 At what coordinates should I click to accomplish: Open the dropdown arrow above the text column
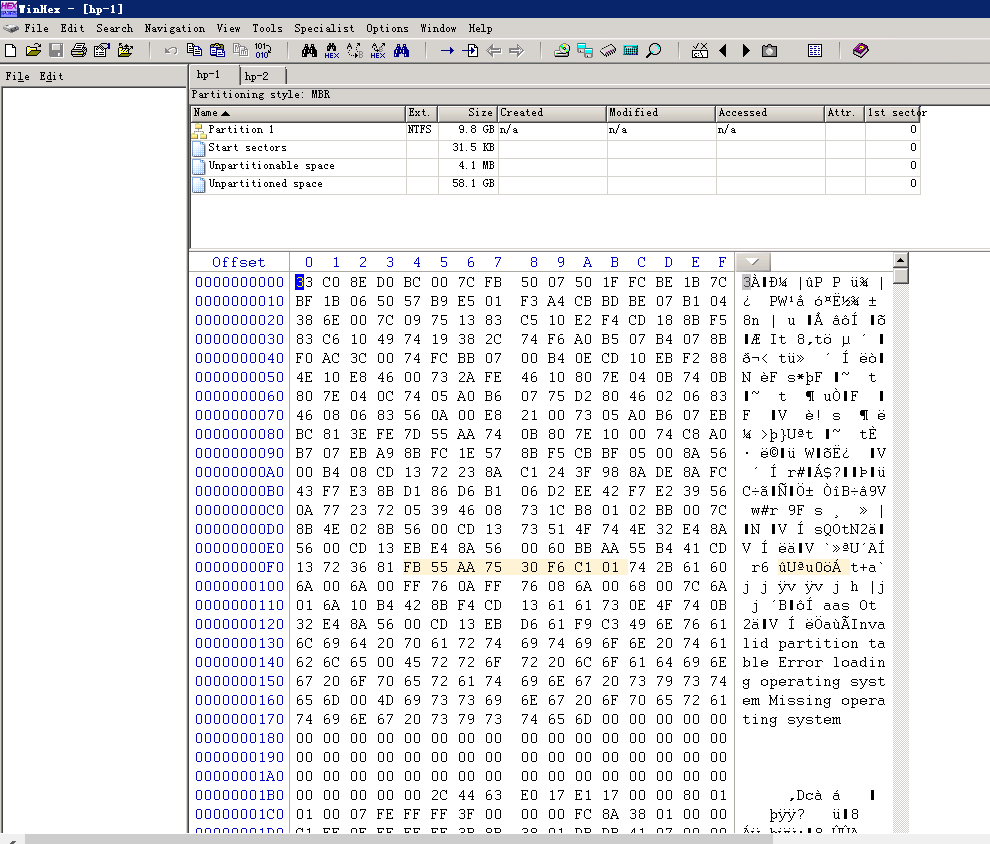pos(753,261)
